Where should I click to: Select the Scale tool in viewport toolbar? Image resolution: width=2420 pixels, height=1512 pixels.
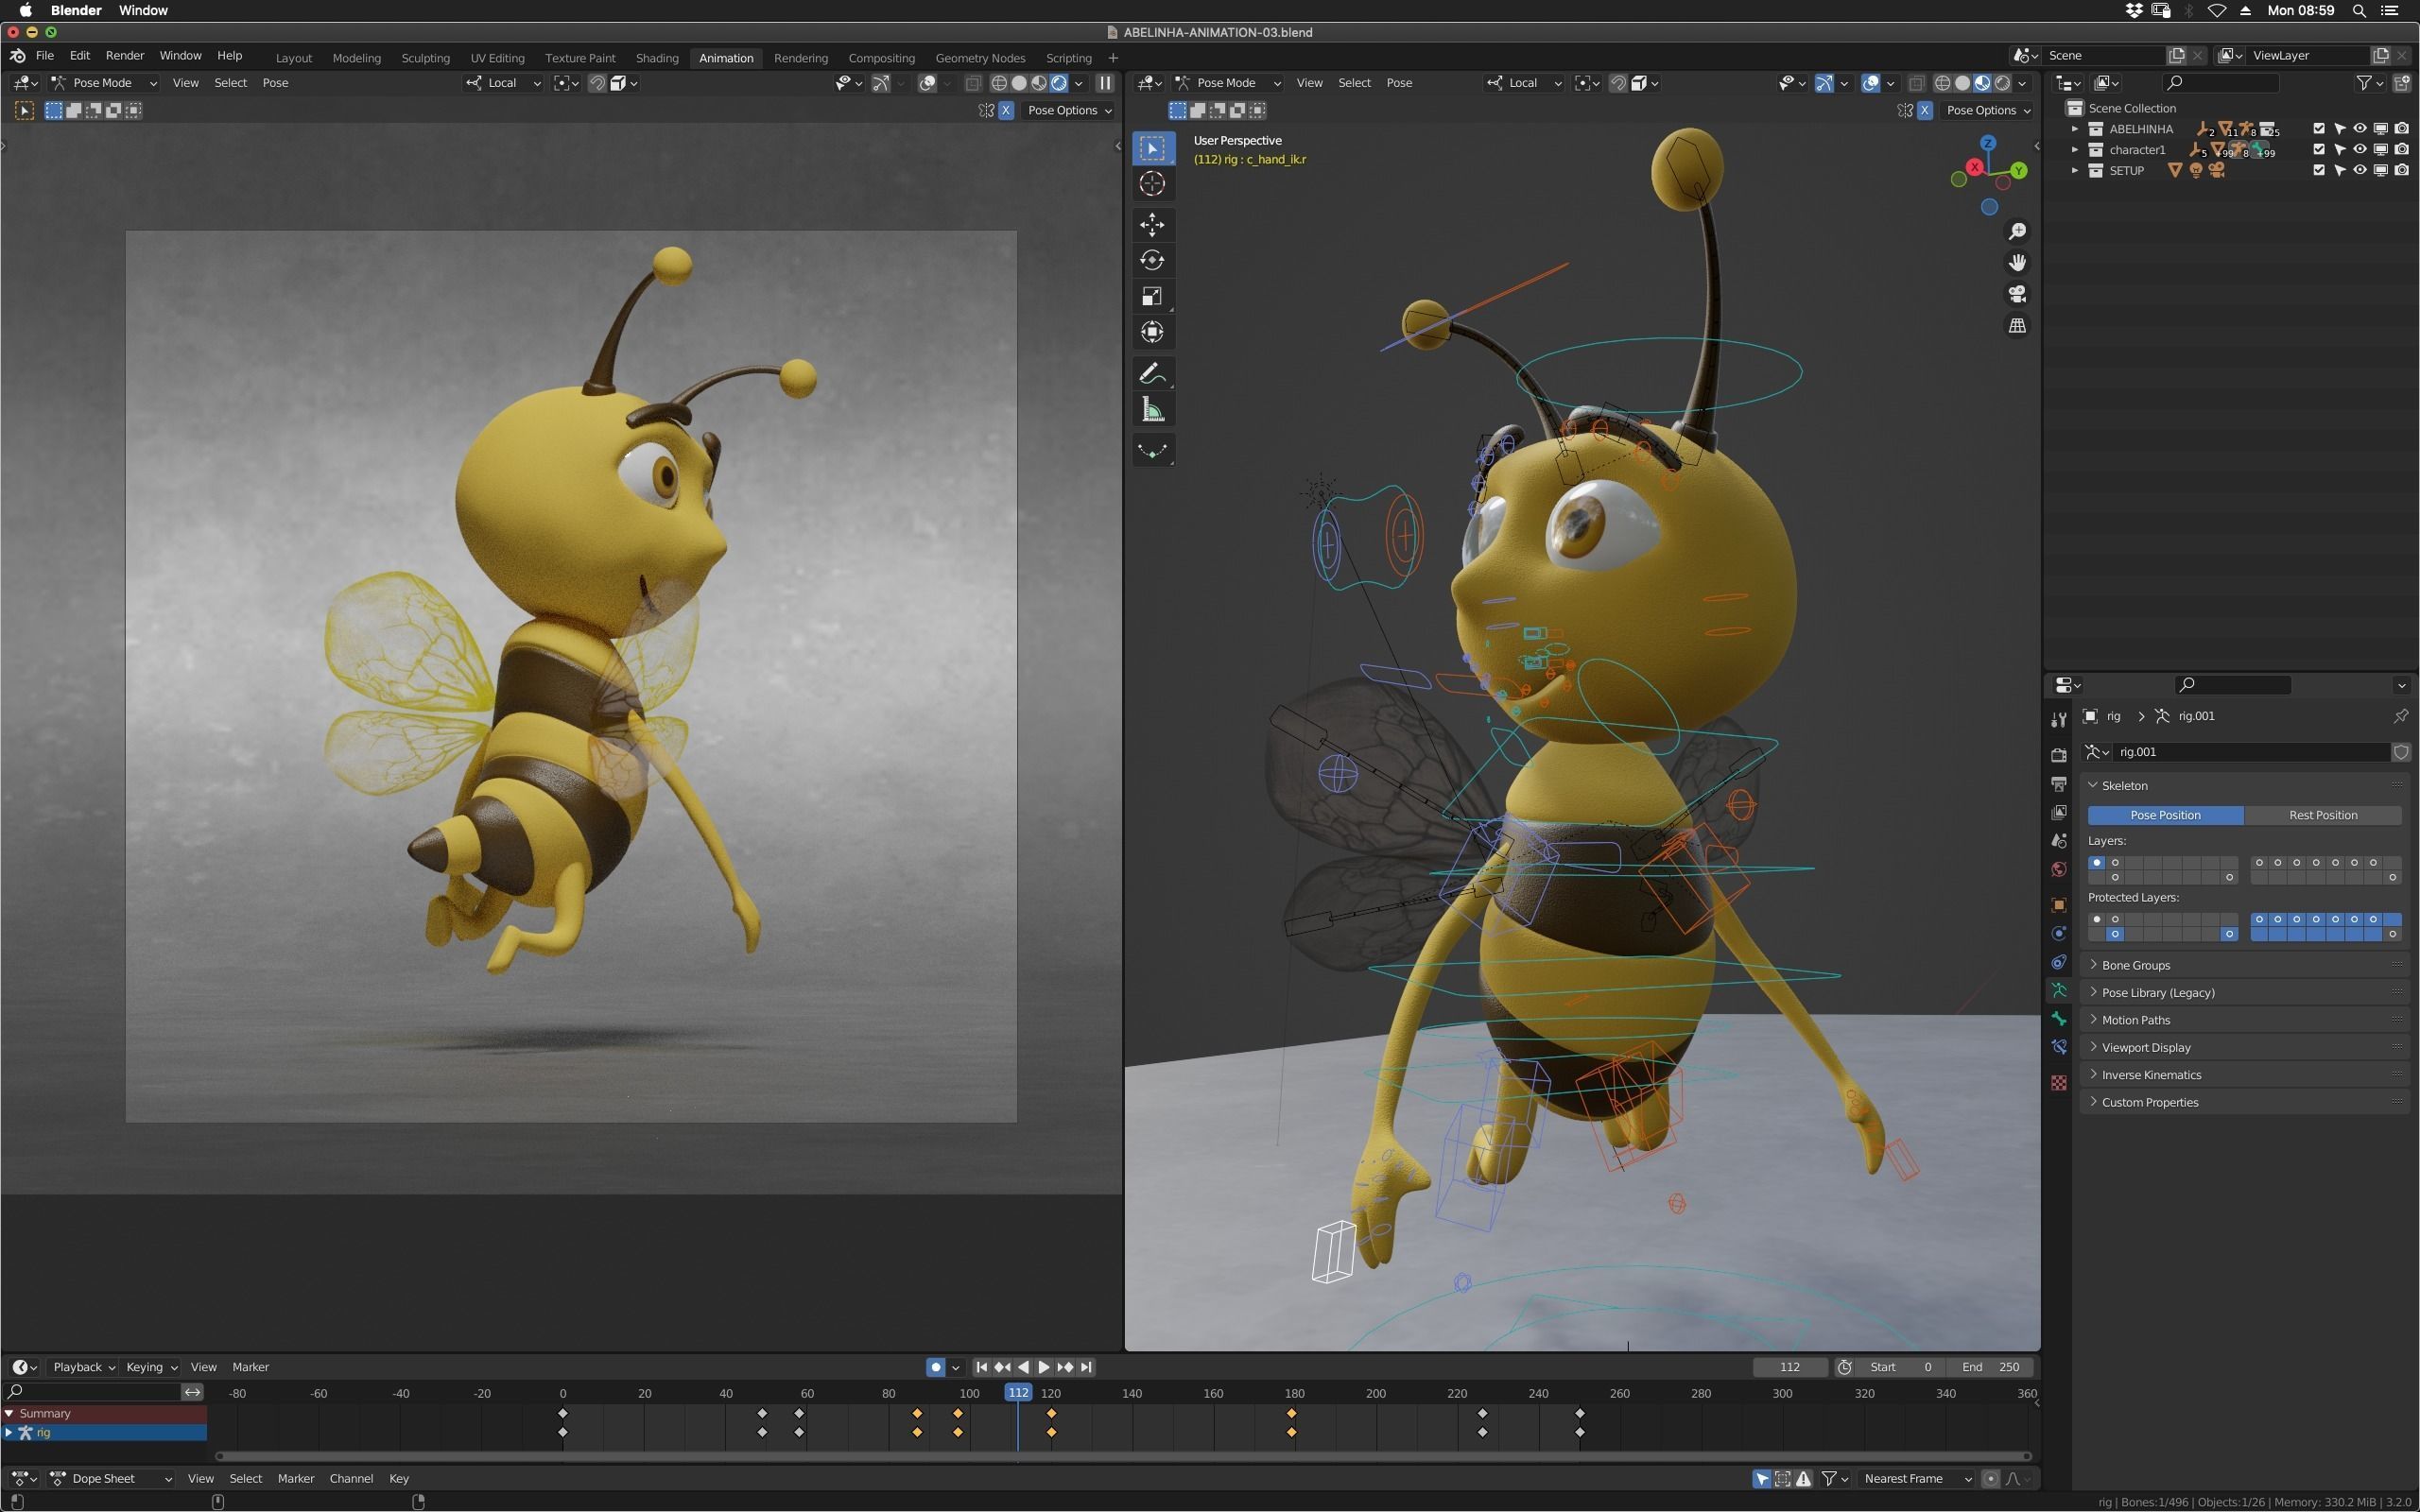click(1152, 296)
